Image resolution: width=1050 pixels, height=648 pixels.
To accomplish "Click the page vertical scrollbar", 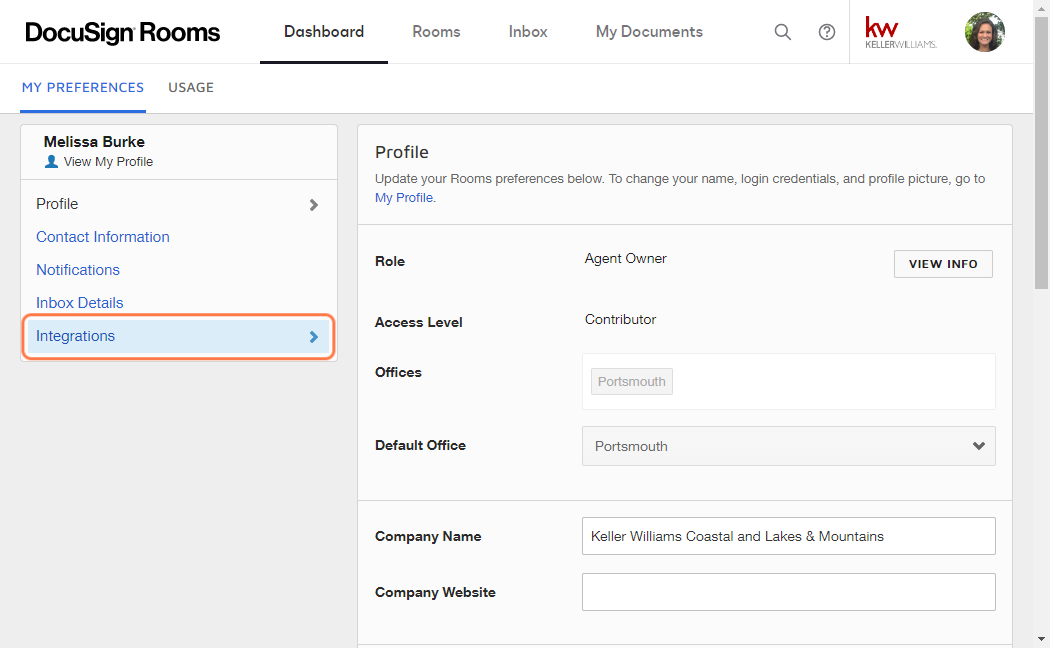I will coord(1041,153).
